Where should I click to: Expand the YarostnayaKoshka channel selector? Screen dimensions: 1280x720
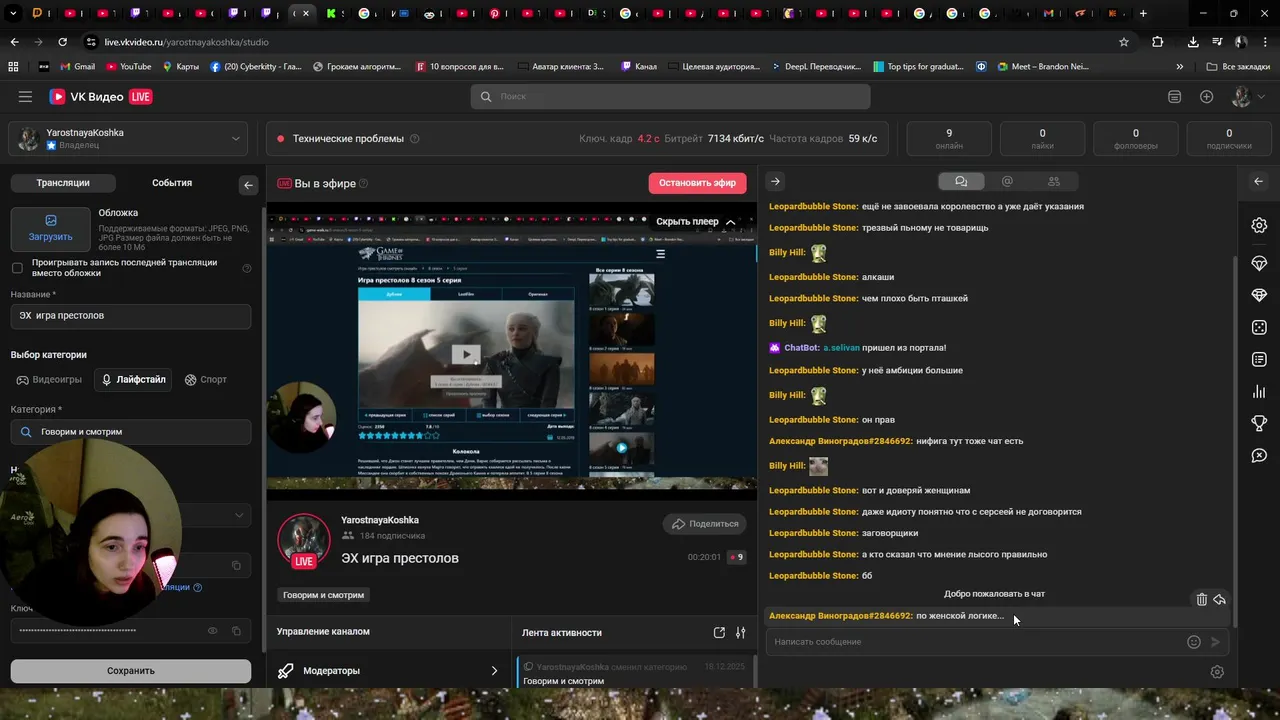[130, 139]
